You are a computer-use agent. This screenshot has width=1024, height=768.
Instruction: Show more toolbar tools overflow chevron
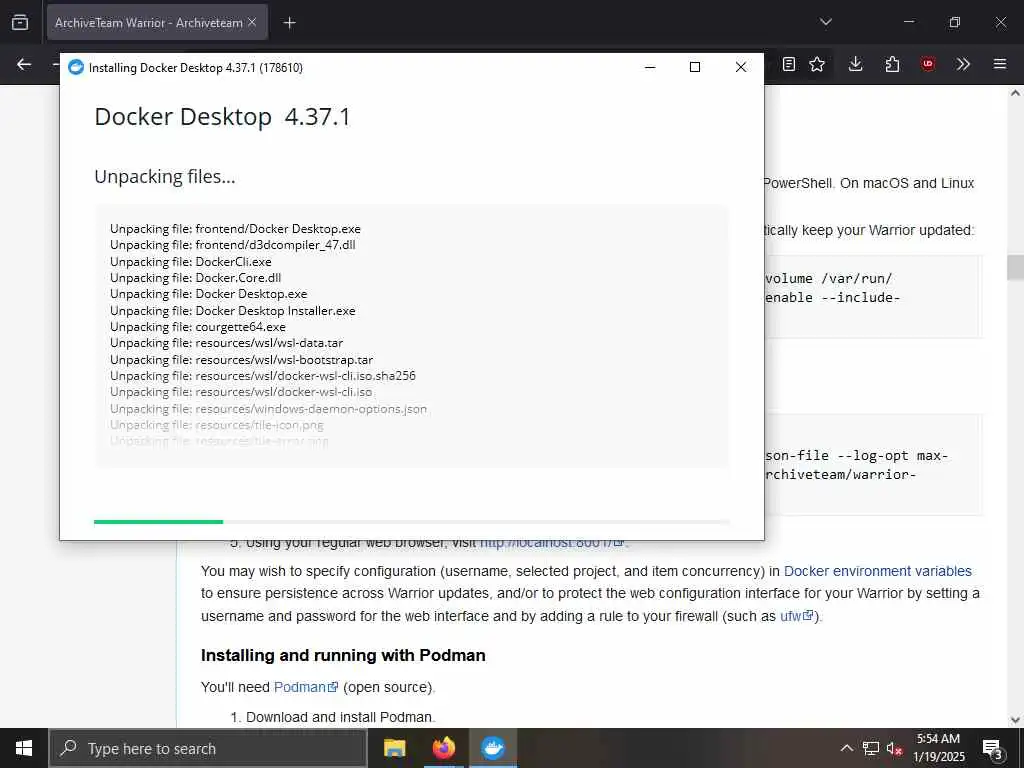tap(963, 64)
